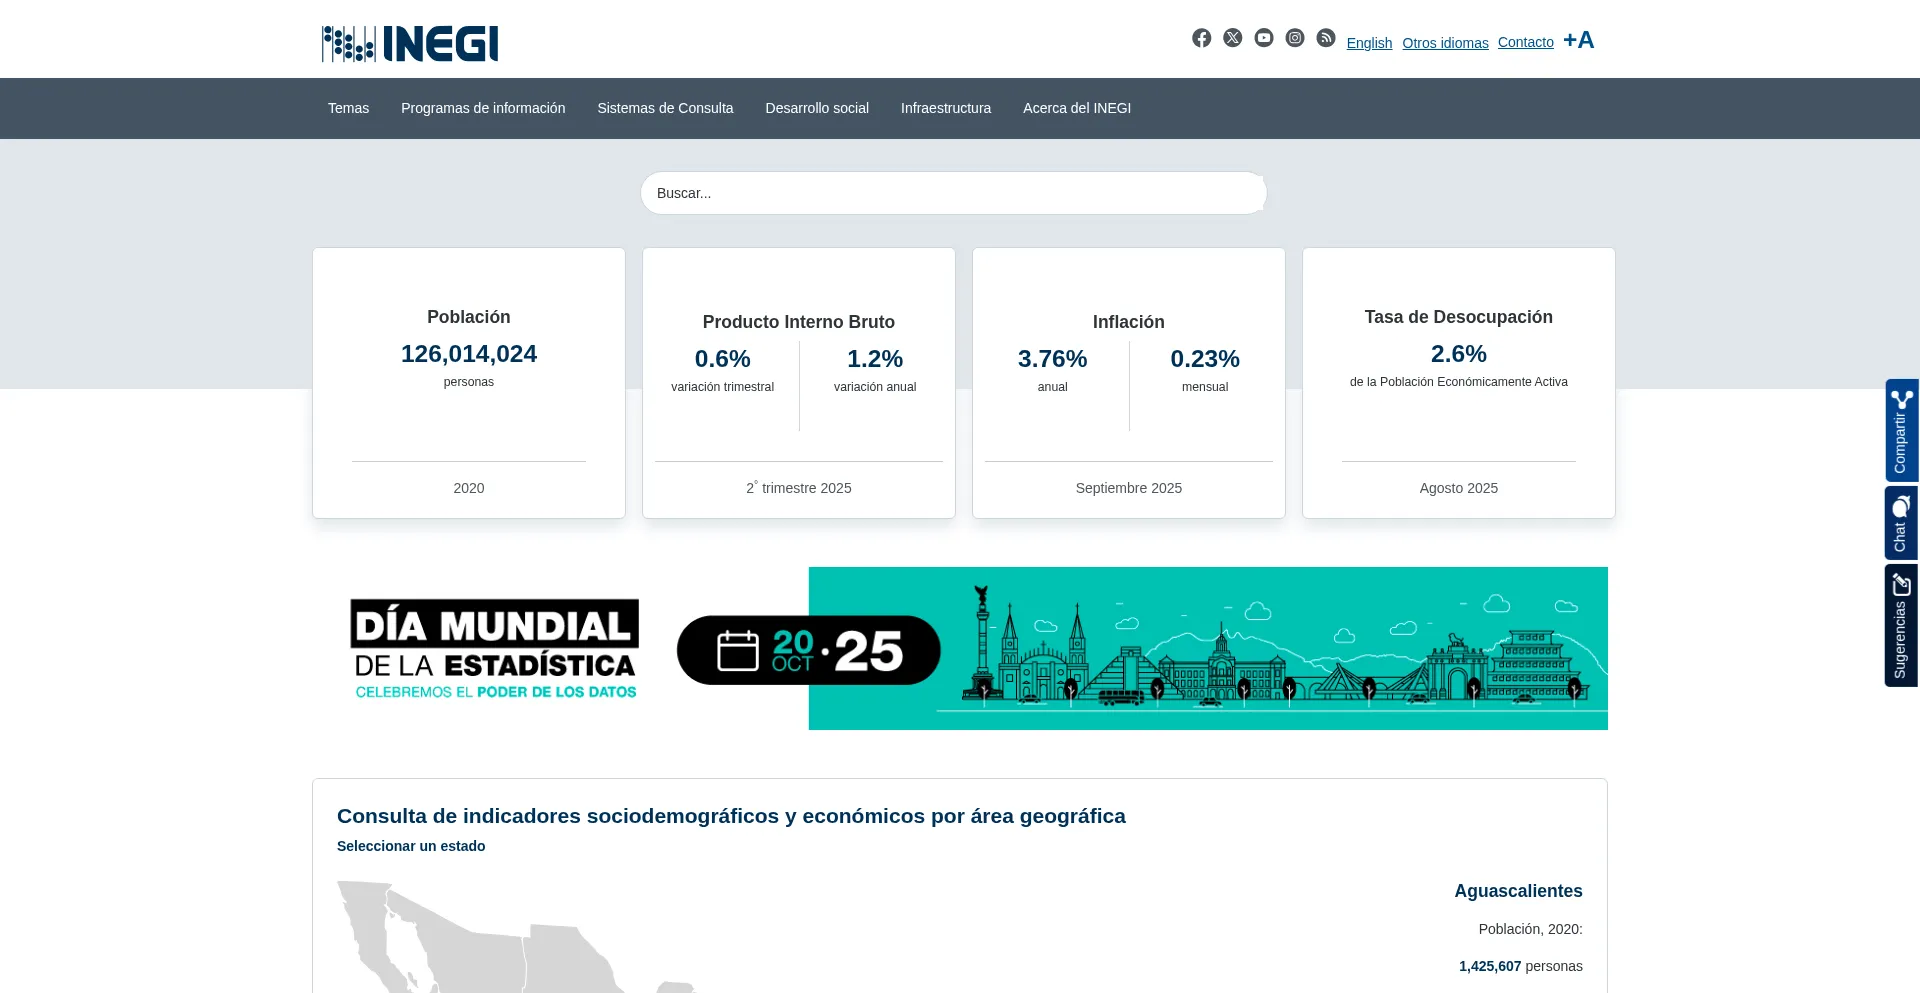Image resolution: width=1920 pixels, height=993 pixels.
Task: Open the X (Twitter) social icon
Action: click(x=1232, y=38)
